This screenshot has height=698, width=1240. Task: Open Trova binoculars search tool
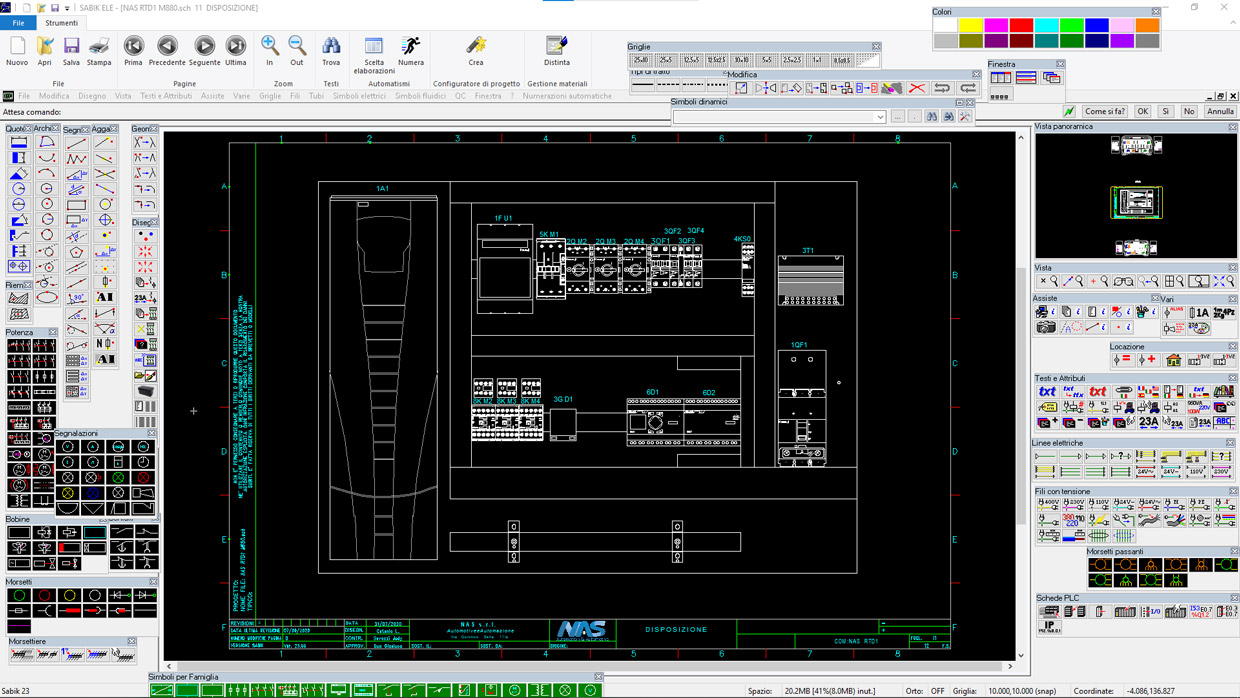331,47
